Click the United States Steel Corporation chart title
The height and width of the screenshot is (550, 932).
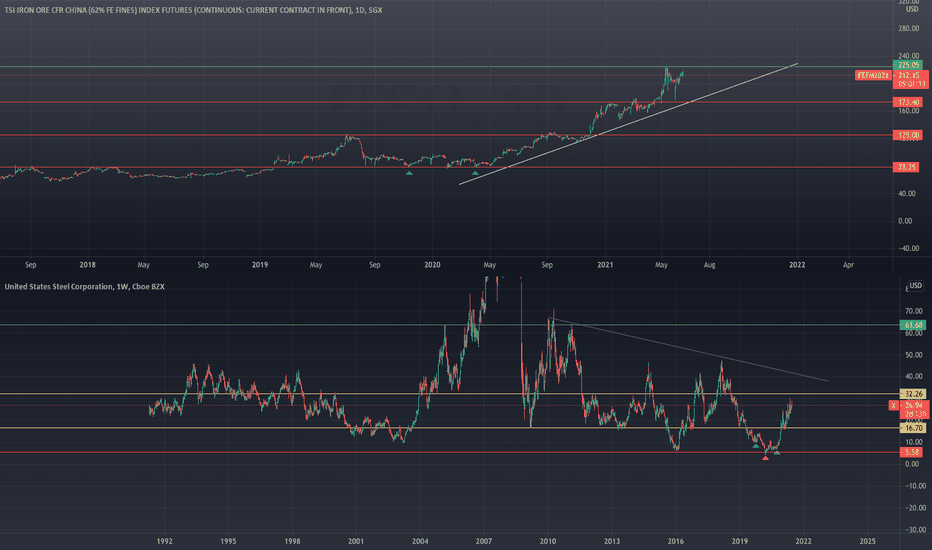click(84, 287)
